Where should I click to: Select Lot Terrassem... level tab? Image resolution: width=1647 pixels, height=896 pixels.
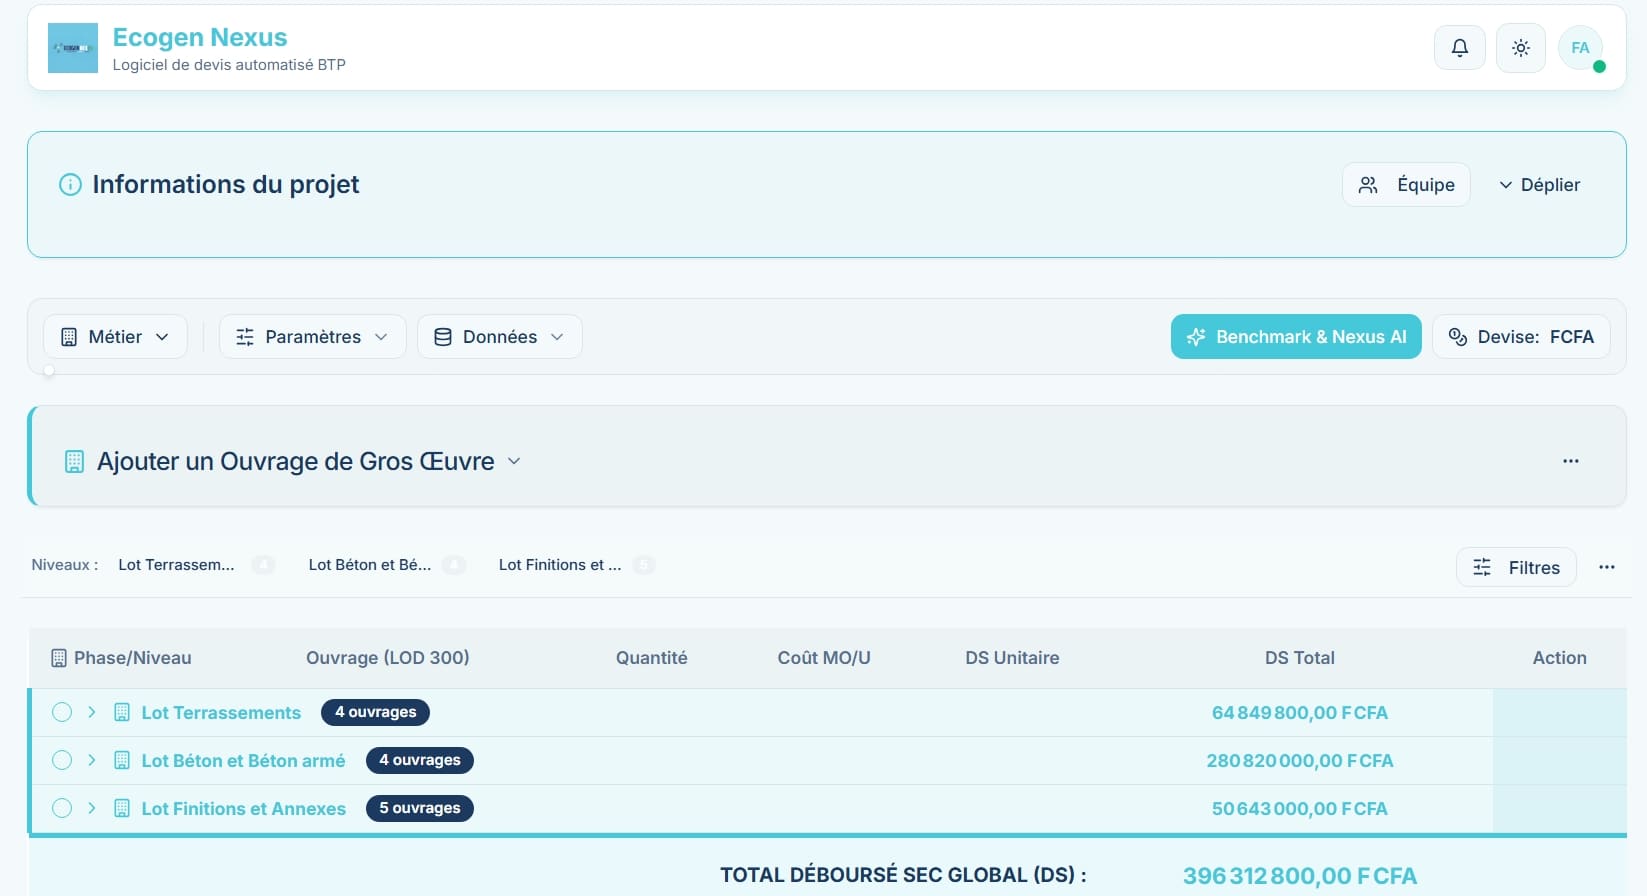pyautogui.click(x=196, y=565)
